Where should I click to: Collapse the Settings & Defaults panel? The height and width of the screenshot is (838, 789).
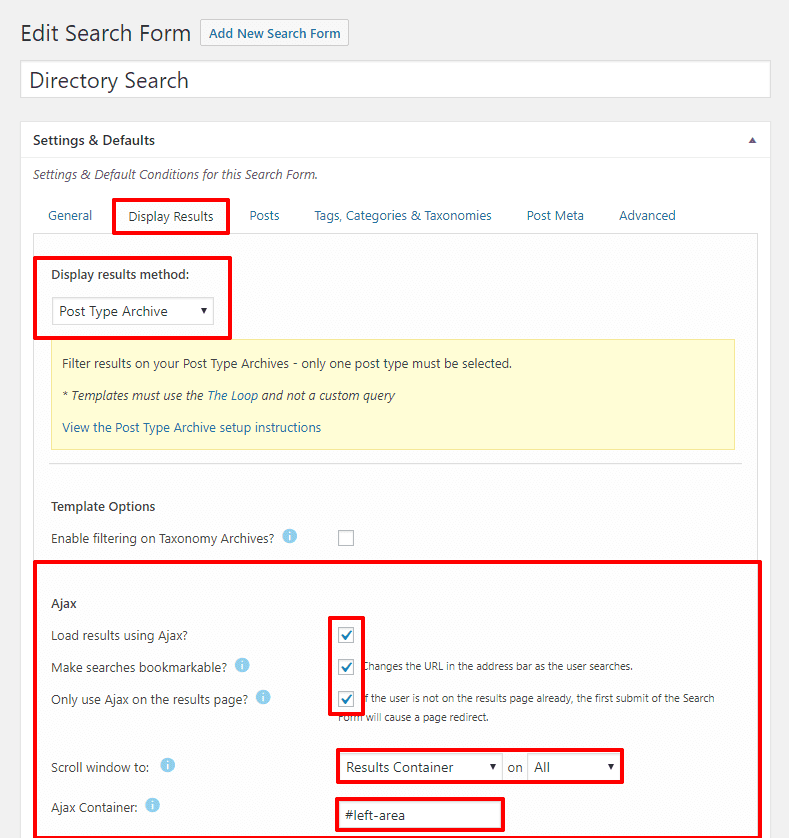(x=752, y=140)
